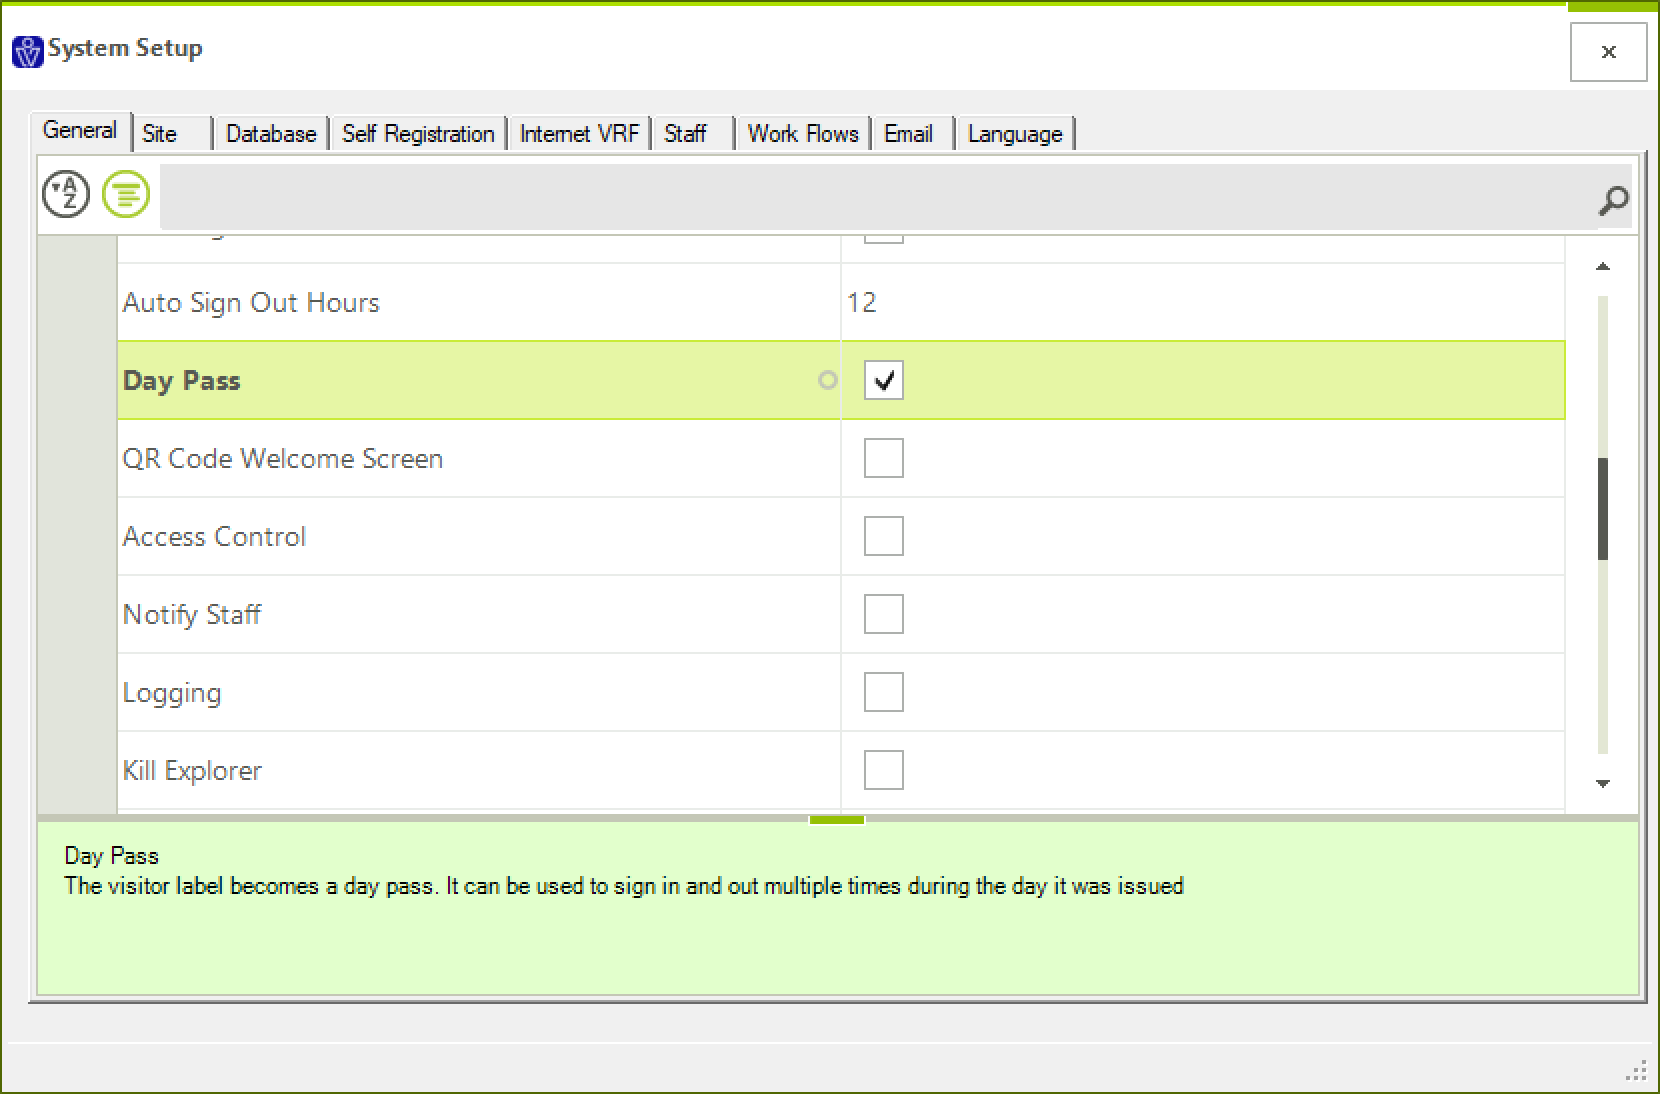Turn on the Logging checkbox
This screenshot has width=1660, height=1094.
tap(883, 692)
